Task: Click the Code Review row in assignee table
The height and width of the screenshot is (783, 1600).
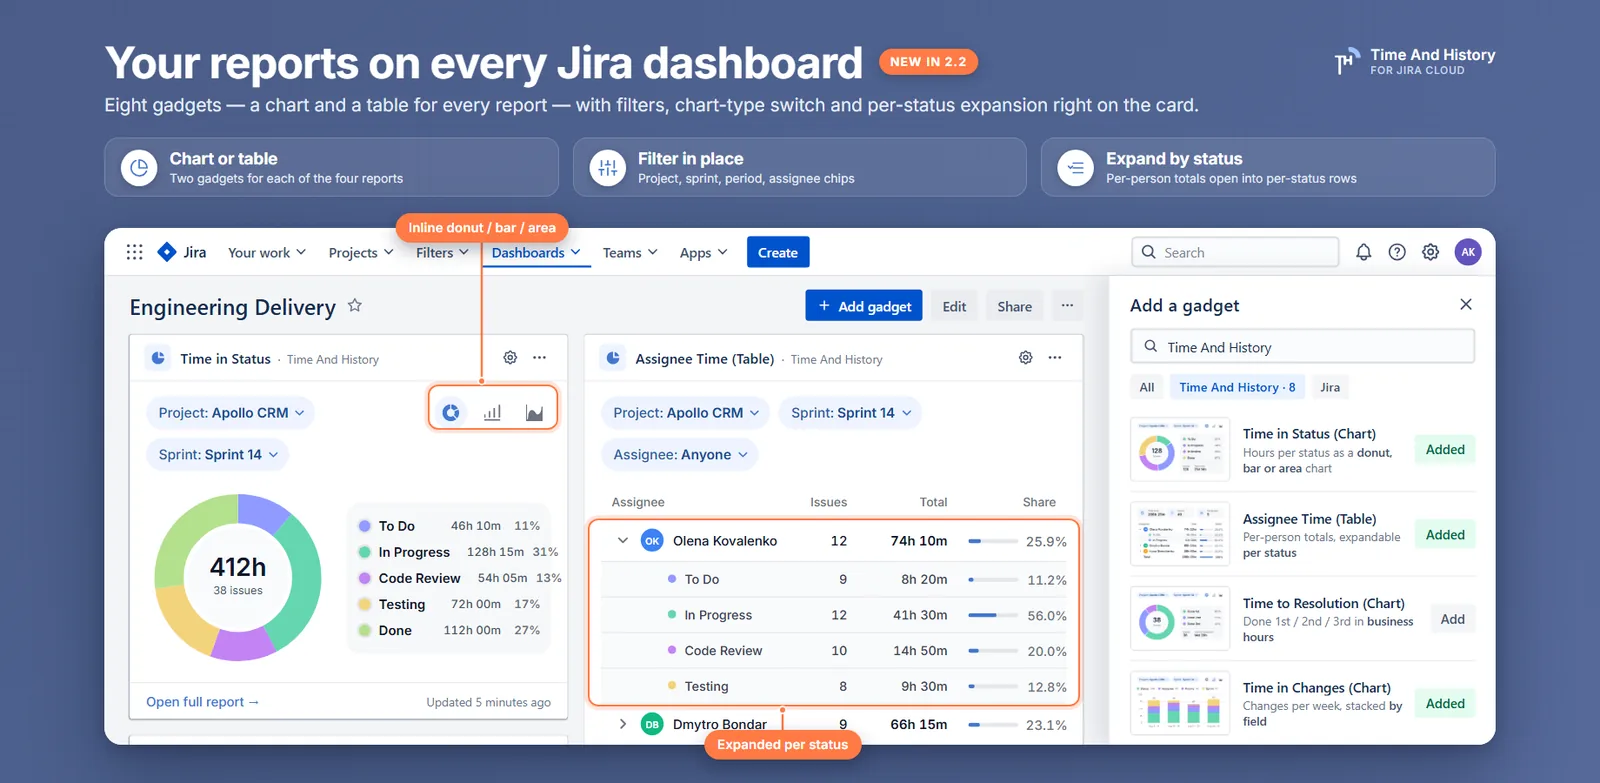Action: coord(834,651)
